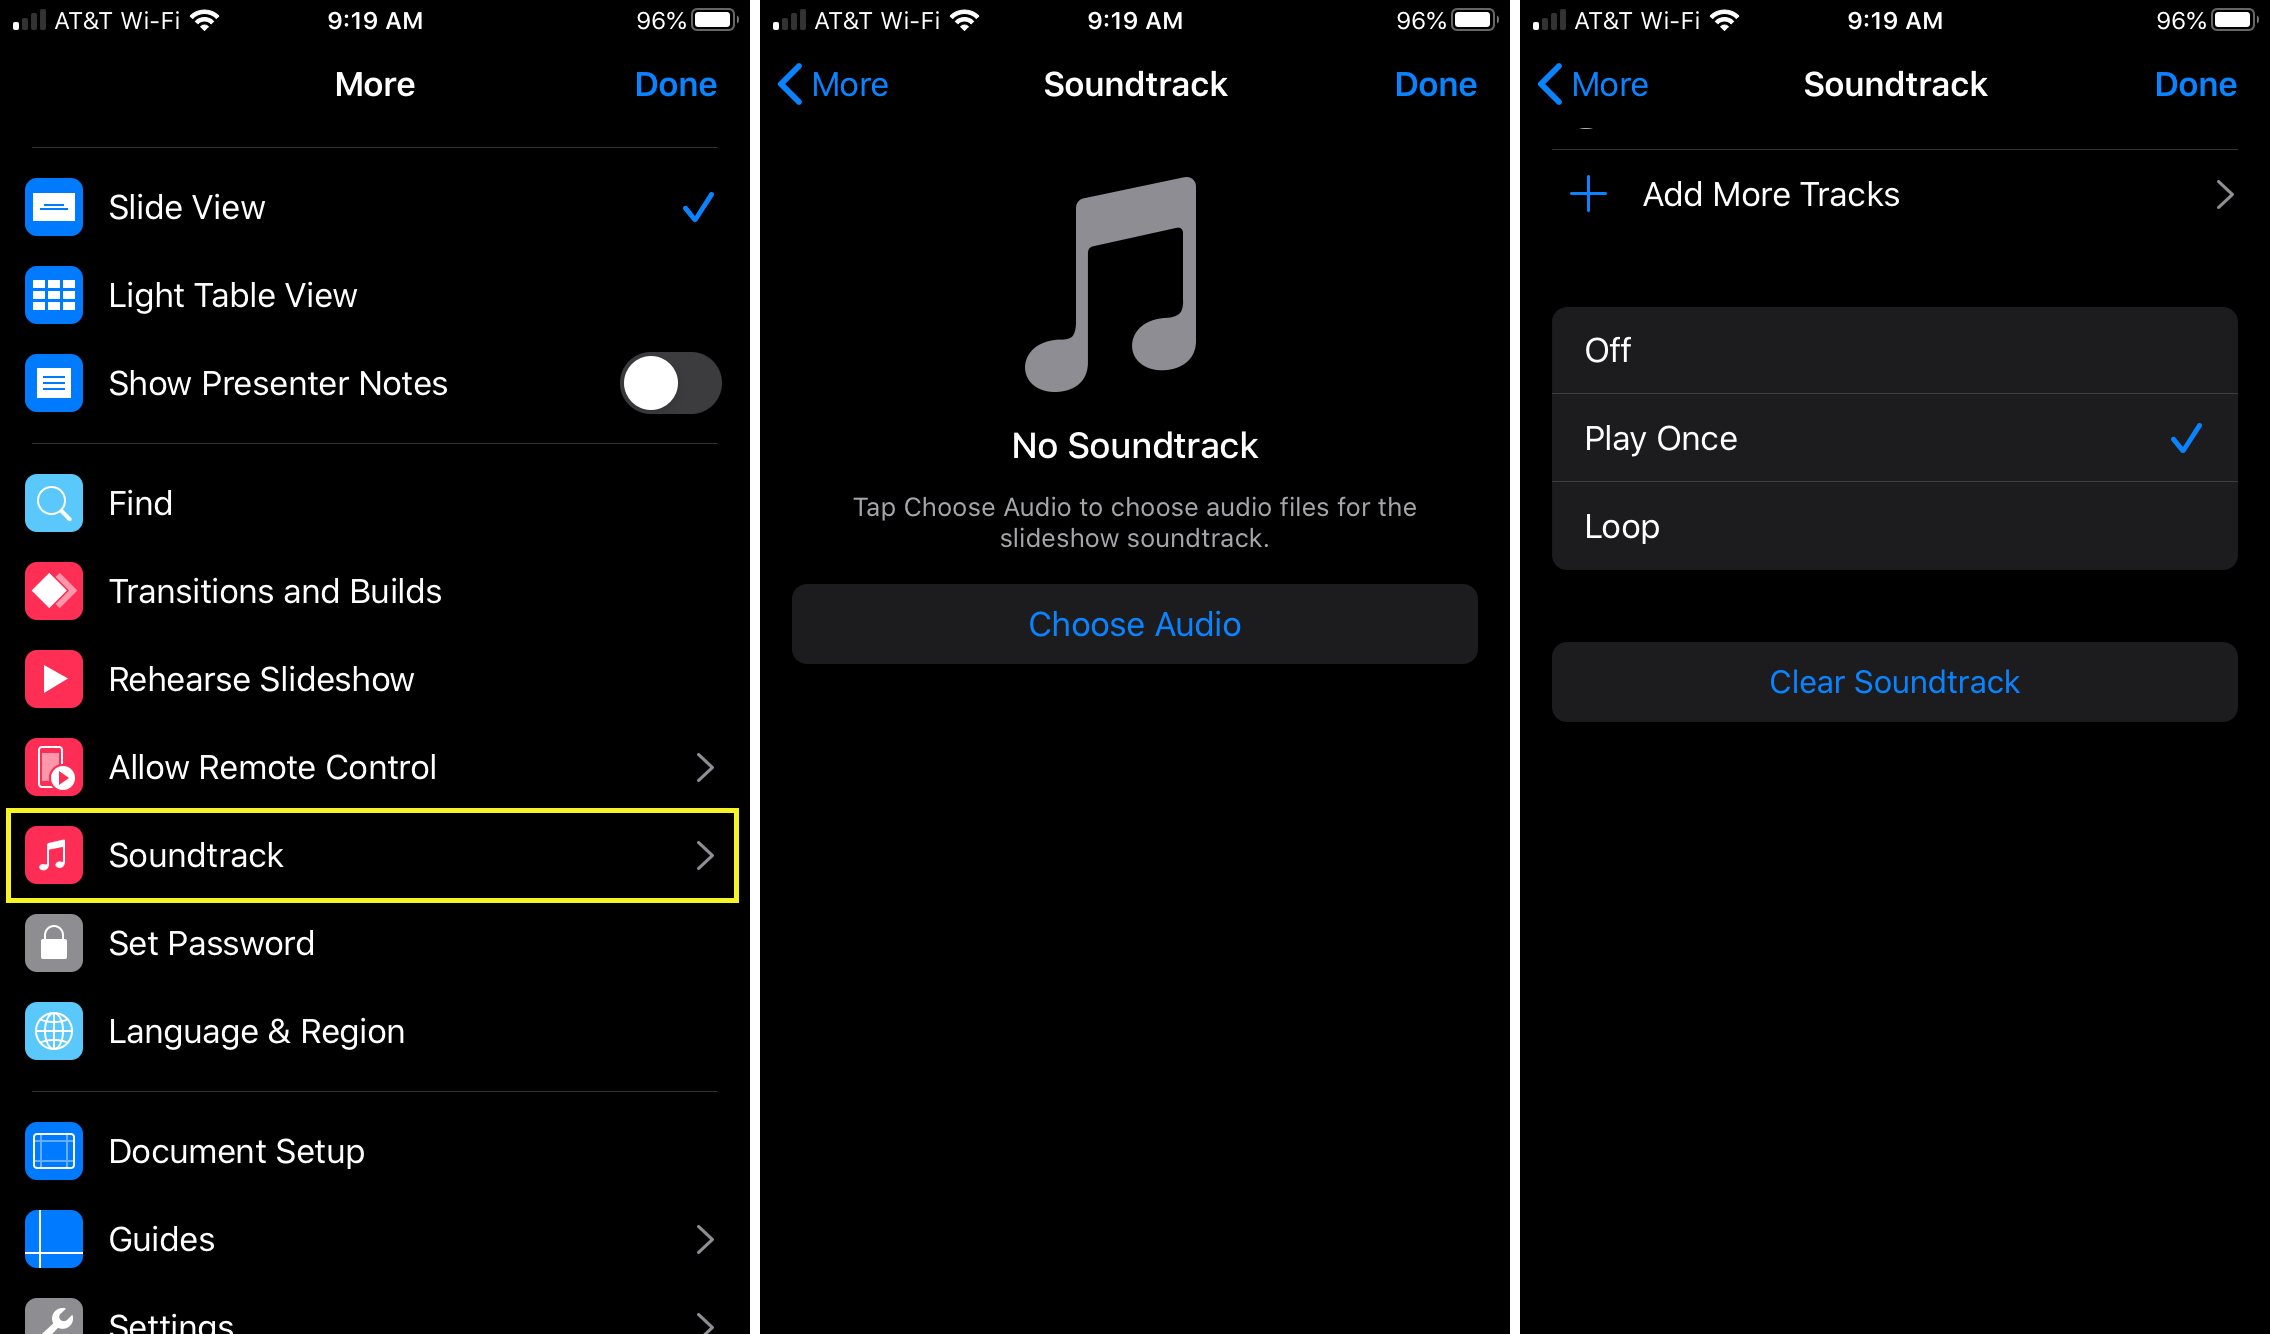Tap the Light Table View icon
This screenshot has width=2270, height=1334.
click(x=52, y=294)
